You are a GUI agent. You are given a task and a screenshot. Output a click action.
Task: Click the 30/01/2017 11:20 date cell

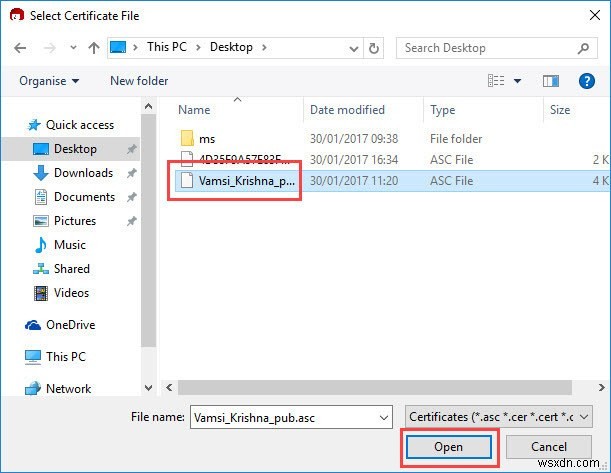[354, 181]
